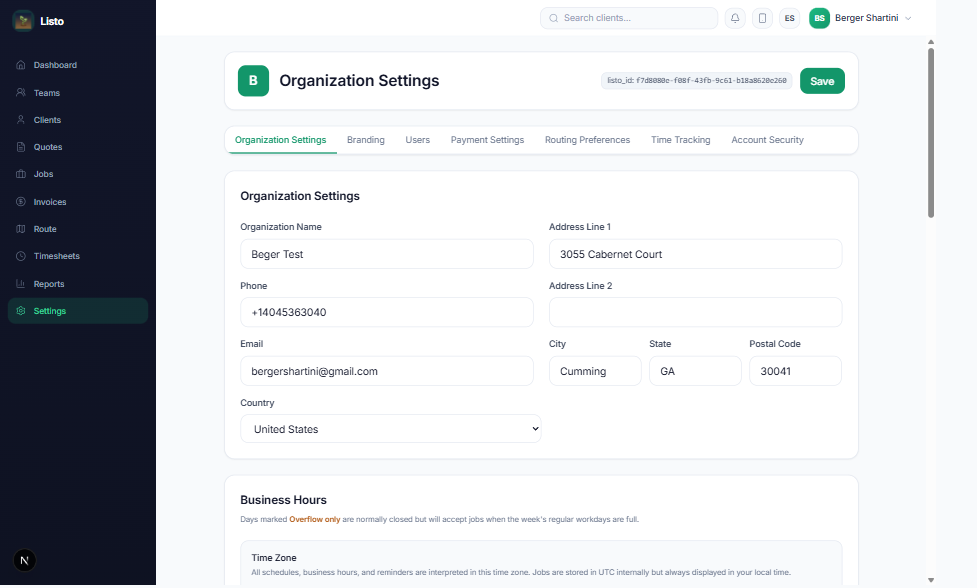Click the search magnifier icon
Viewport: 977px width, 588px height.
[x=553, y=18]
